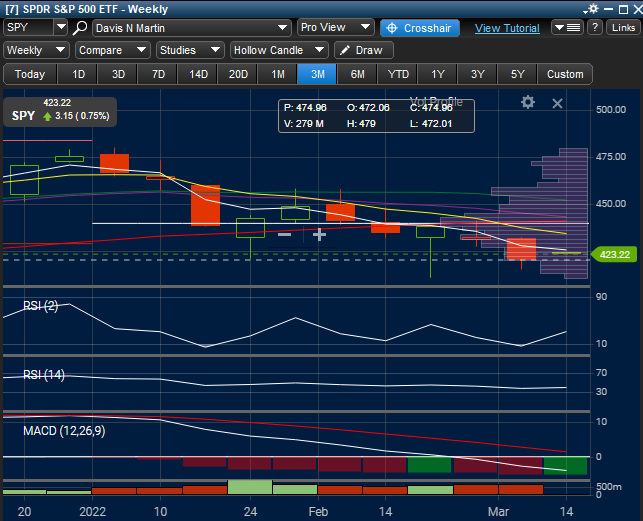This screenshot has height=521, width=643.
Task: Select the 1Y time range tab
Action: coord(438,74)
